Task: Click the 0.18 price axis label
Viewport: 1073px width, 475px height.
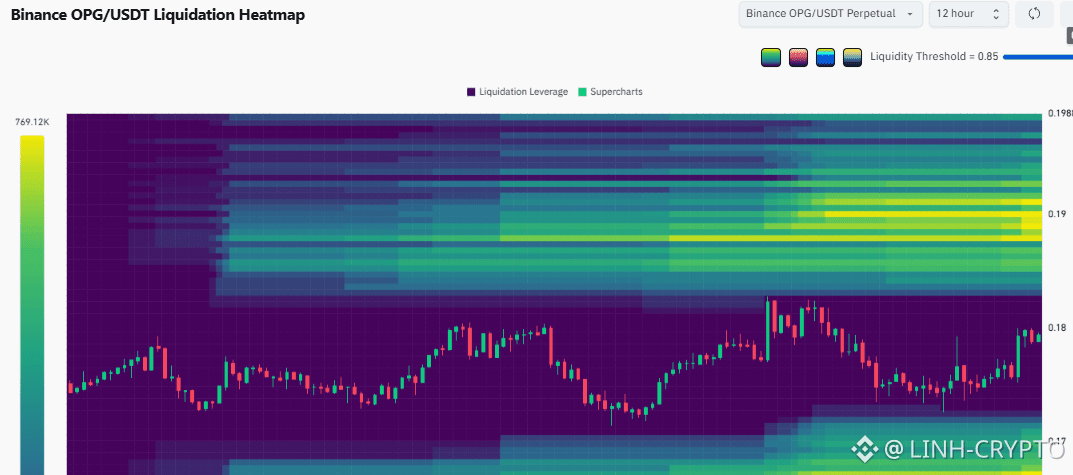Action: coord(1057,328)
